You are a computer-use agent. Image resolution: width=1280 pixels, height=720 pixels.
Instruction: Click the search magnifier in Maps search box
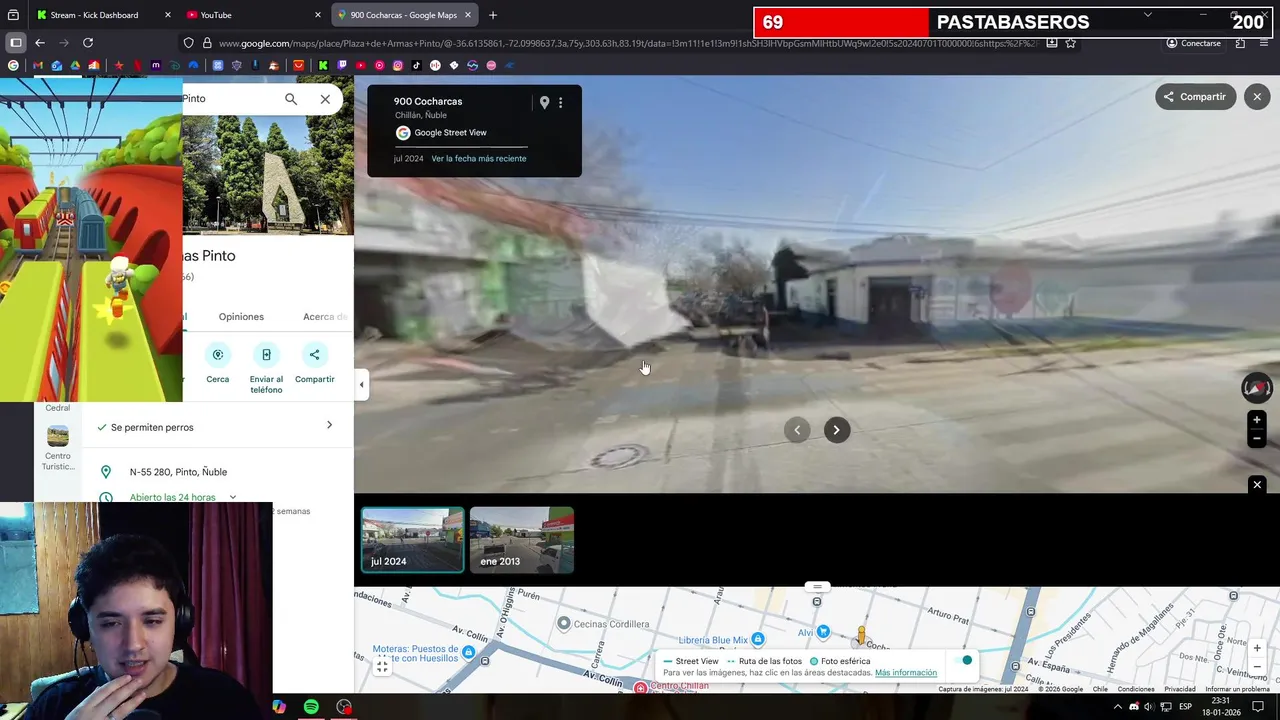click(x=291, y=99)
